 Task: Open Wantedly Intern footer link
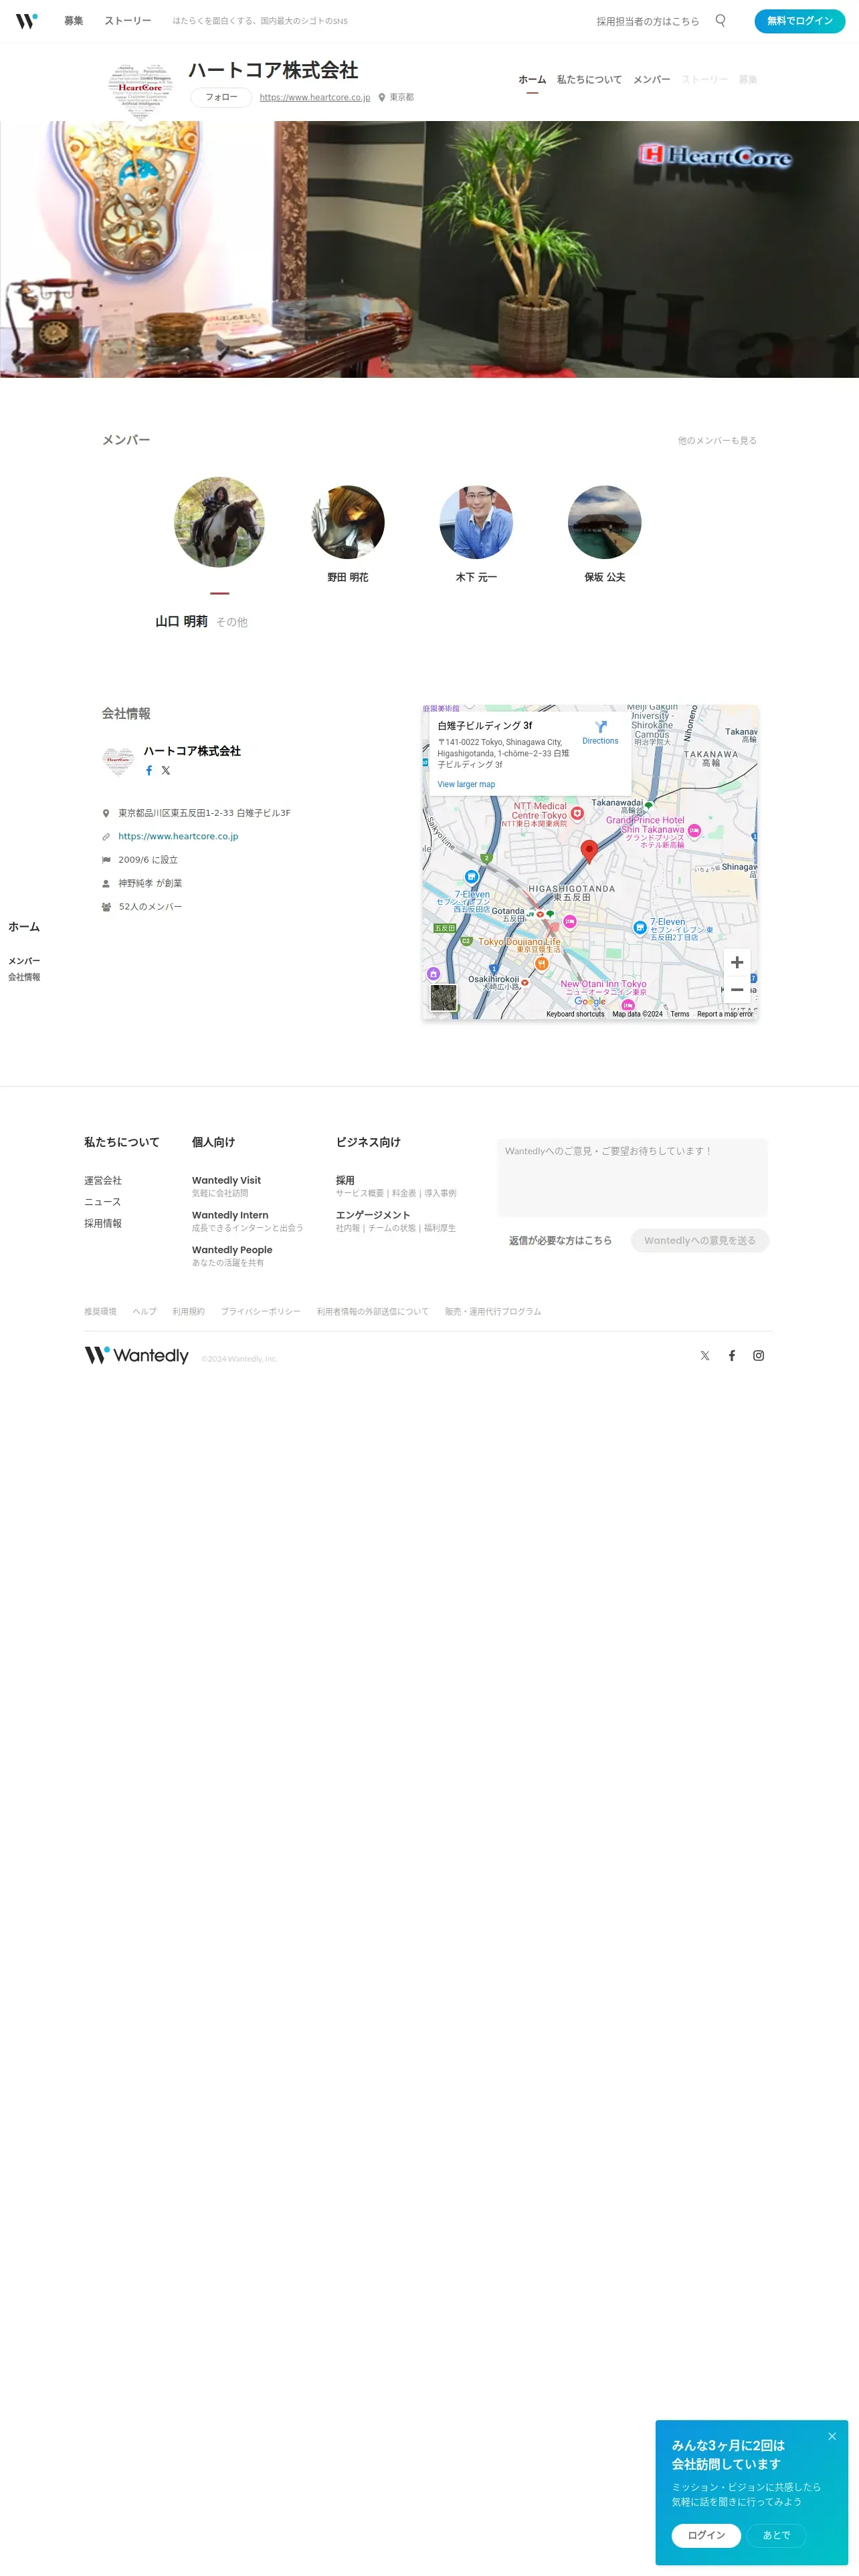230,1216
